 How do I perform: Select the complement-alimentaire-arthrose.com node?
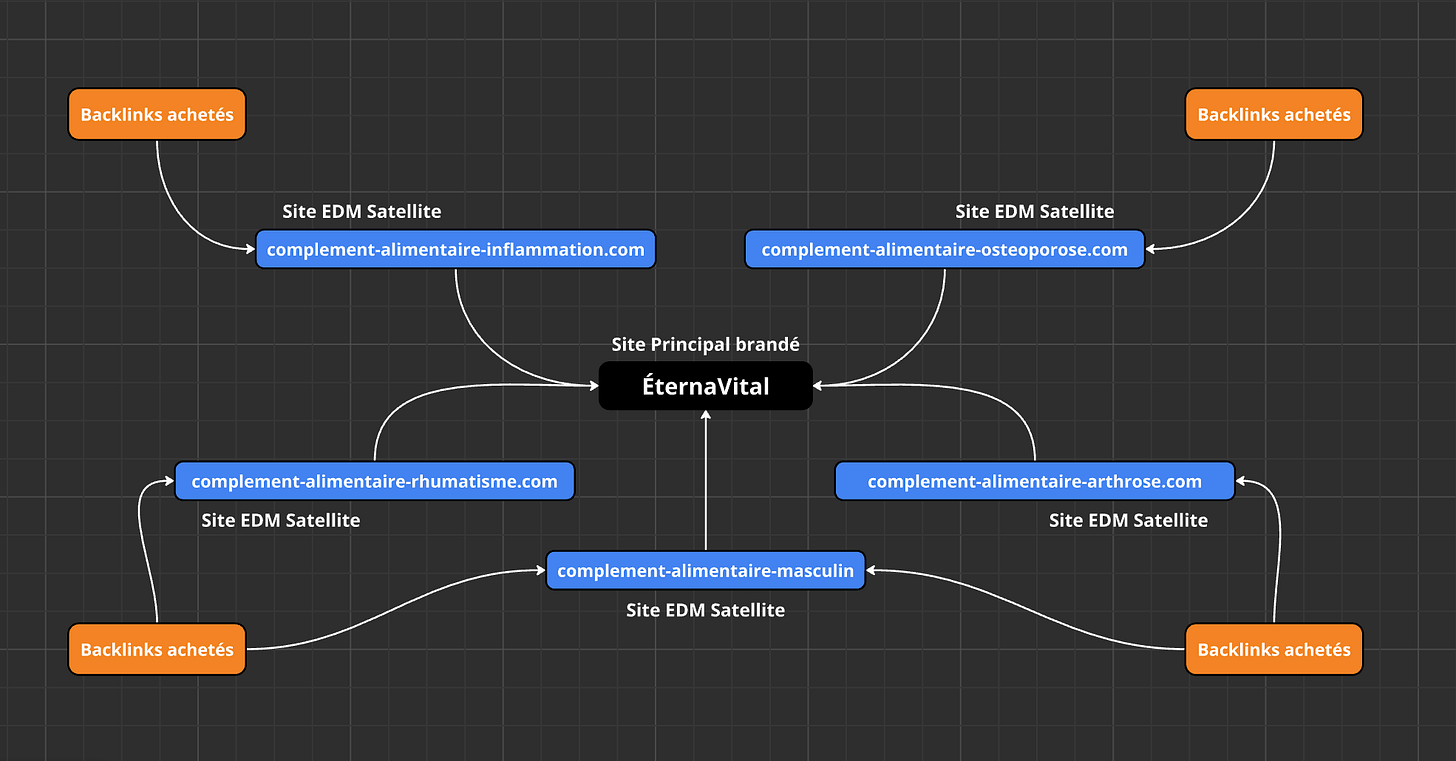(1035, 481)
